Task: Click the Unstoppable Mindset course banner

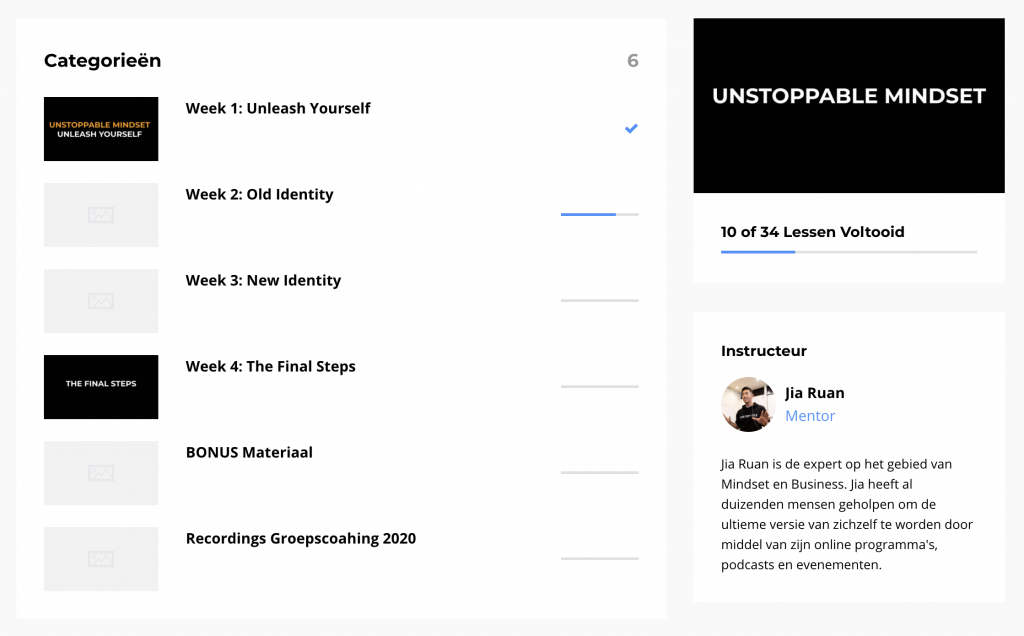Action: (849, 105)
